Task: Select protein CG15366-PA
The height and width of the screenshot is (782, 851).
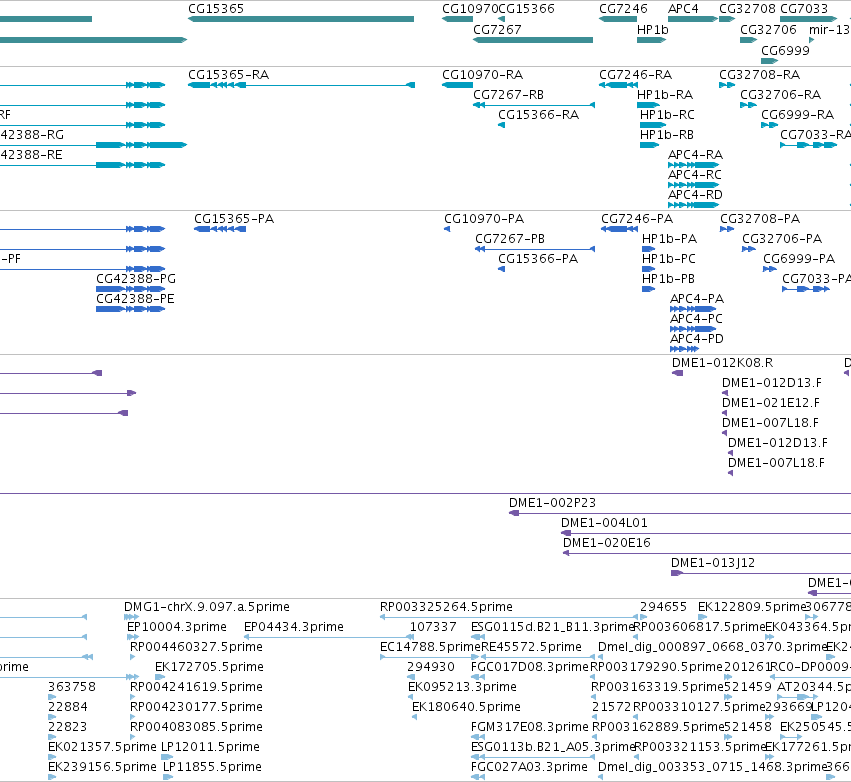Action: tap(501, 269)
